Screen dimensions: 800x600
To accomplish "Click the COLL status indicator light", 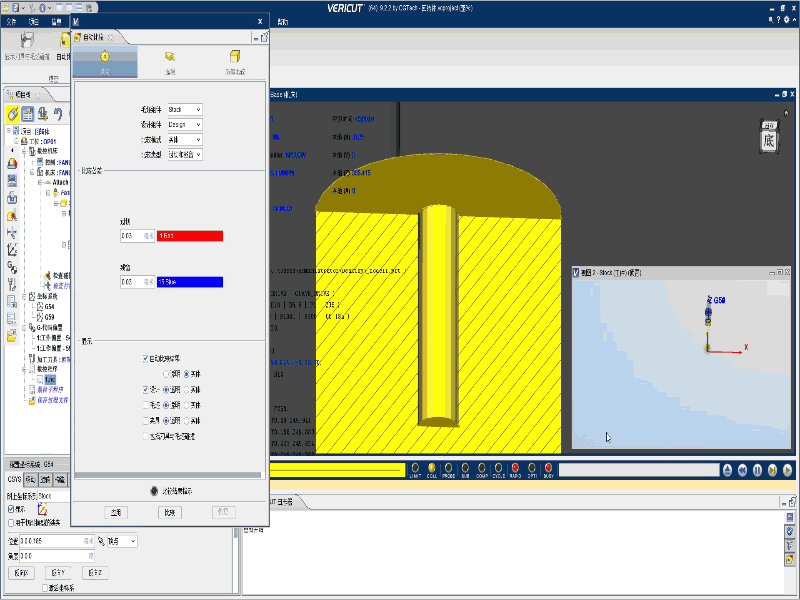I will (431, 467).
